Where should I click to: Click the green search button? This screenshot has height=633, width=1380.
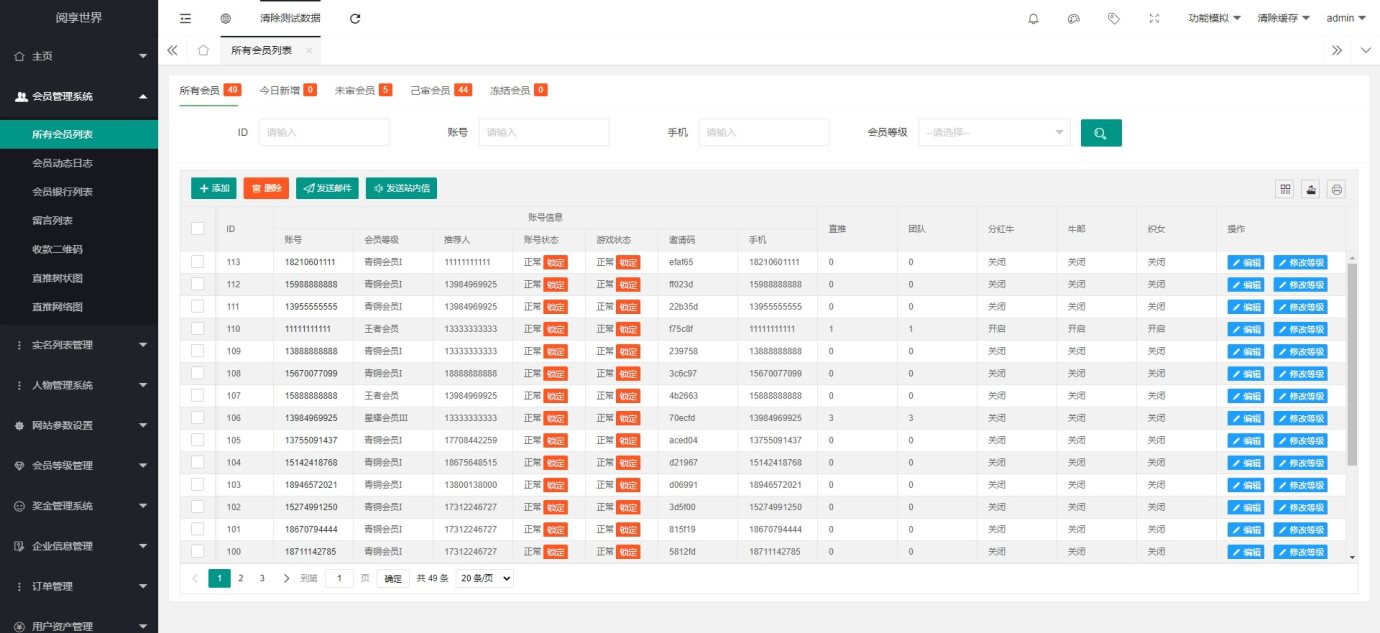[x=1101, y=133]
